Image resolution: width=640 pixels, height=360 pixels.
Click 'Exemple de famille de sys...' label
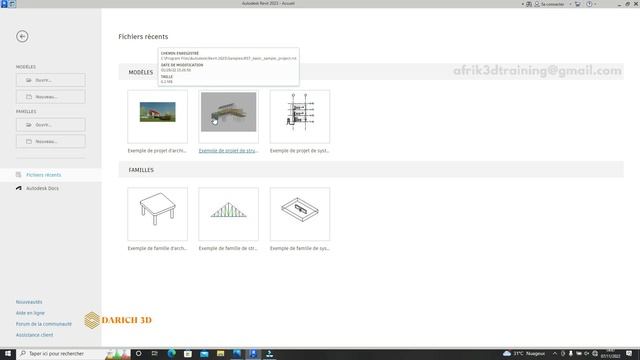click(300, 248)
